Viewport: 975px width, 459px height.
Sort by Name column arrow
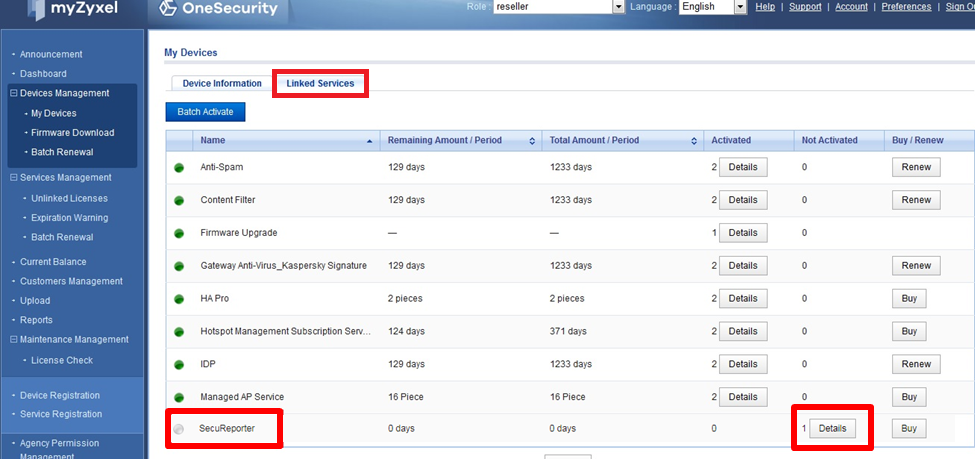click(370, 141)
